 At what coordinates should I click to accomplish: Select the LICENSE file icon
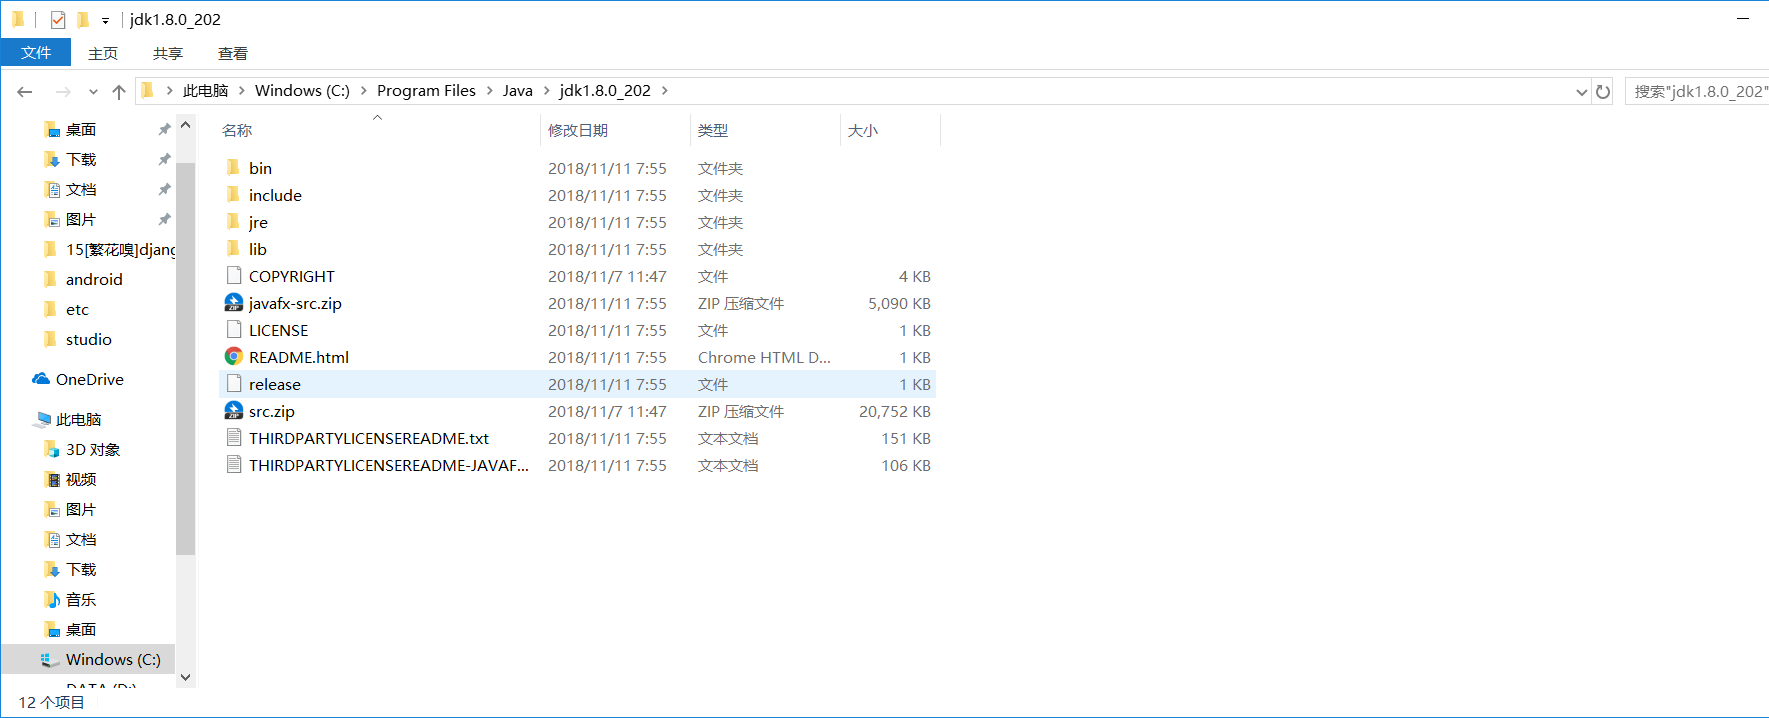click(x=233, y=329)
